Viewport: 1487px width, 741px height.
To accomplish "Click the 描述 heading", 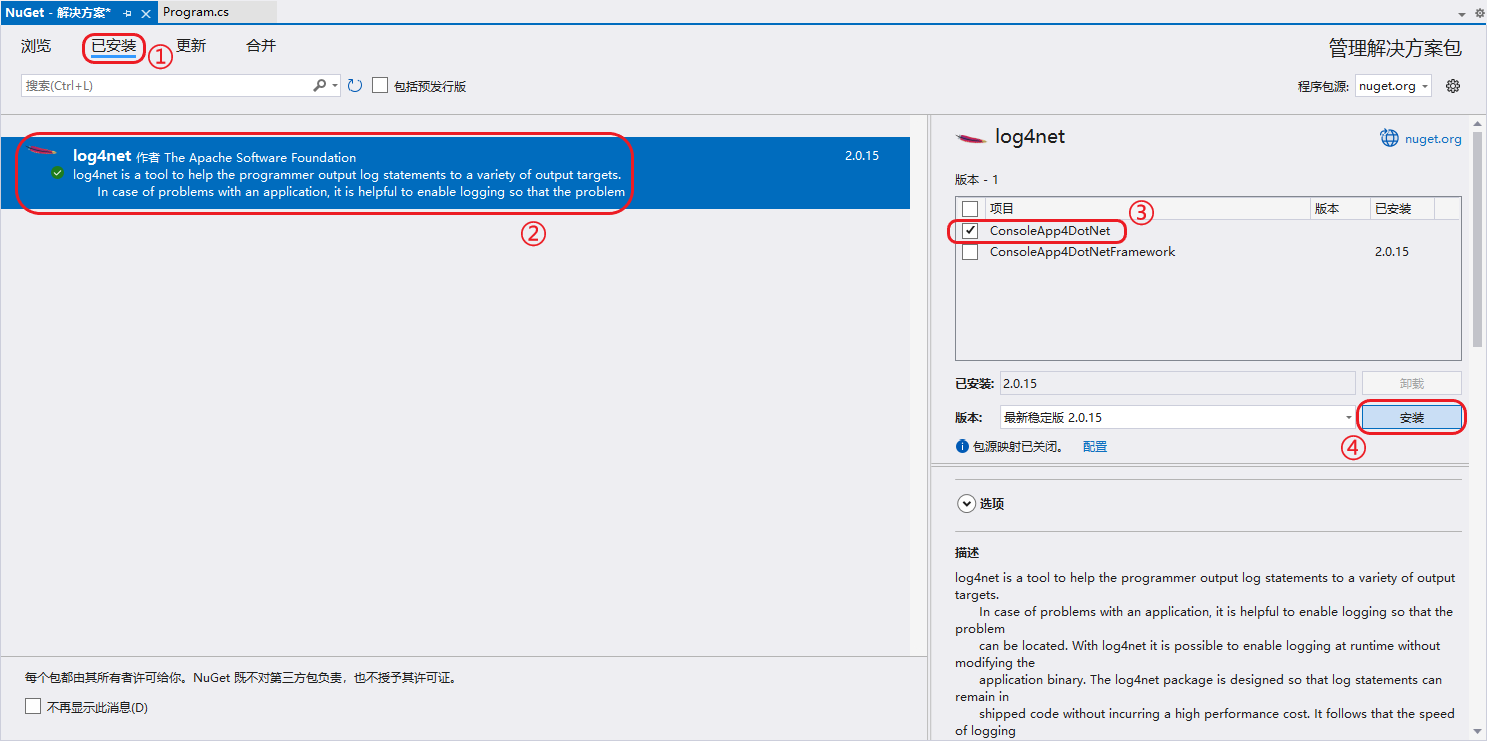I will tap(967, 553).
